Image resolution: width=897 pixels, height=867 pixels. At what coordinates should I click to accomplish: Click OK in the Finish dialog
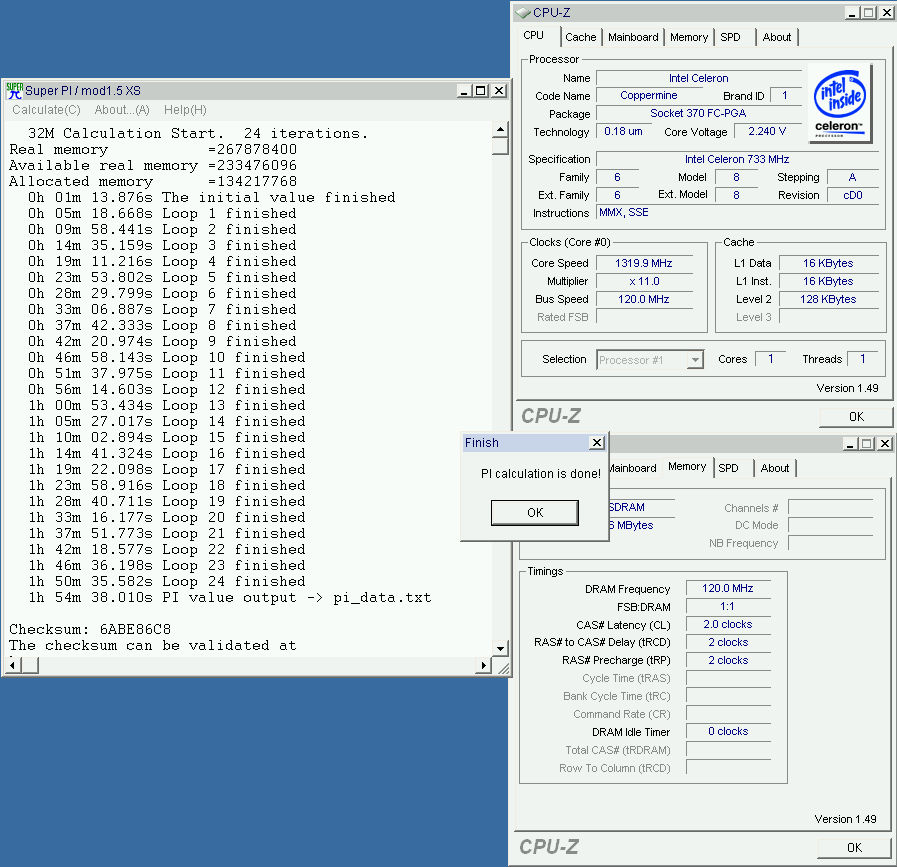(x=535, y=512)
